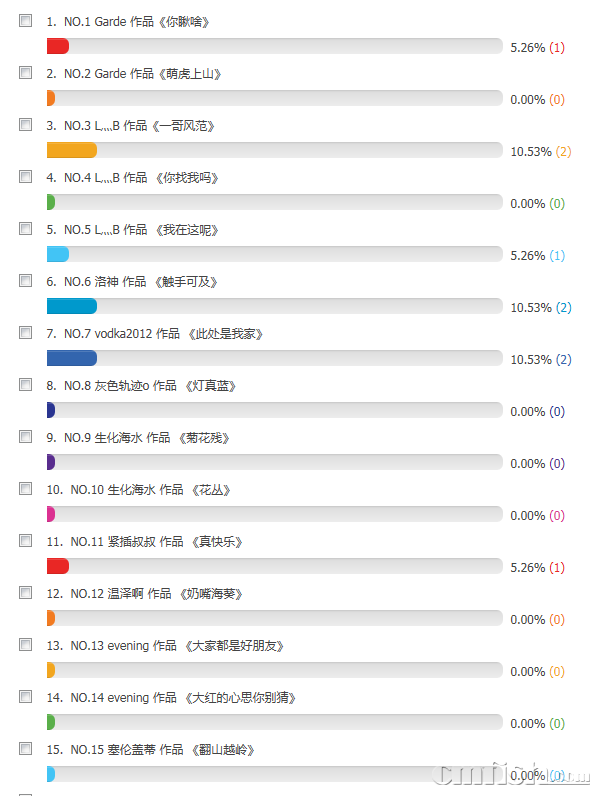Click the red progress bar under NO.1 Garde
Image resolution: width=610 pixels, height=796 pixels.
[58, 46]
